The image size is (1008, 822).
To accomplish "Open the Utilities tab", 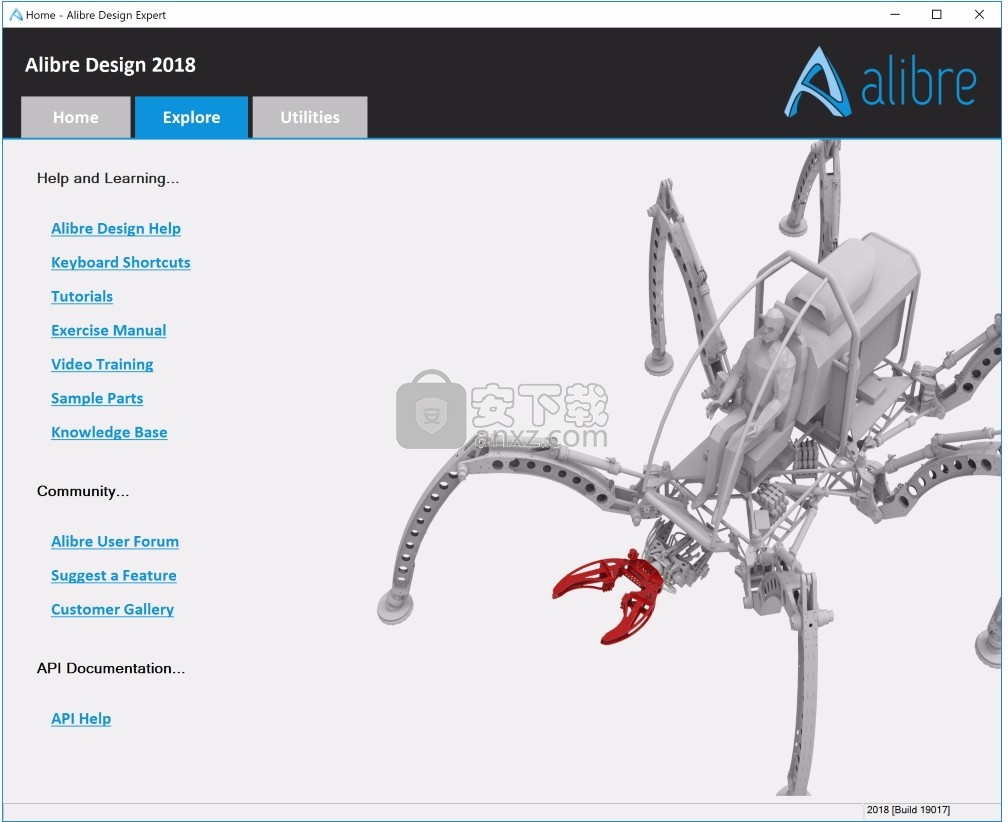I will coord(309,117).
